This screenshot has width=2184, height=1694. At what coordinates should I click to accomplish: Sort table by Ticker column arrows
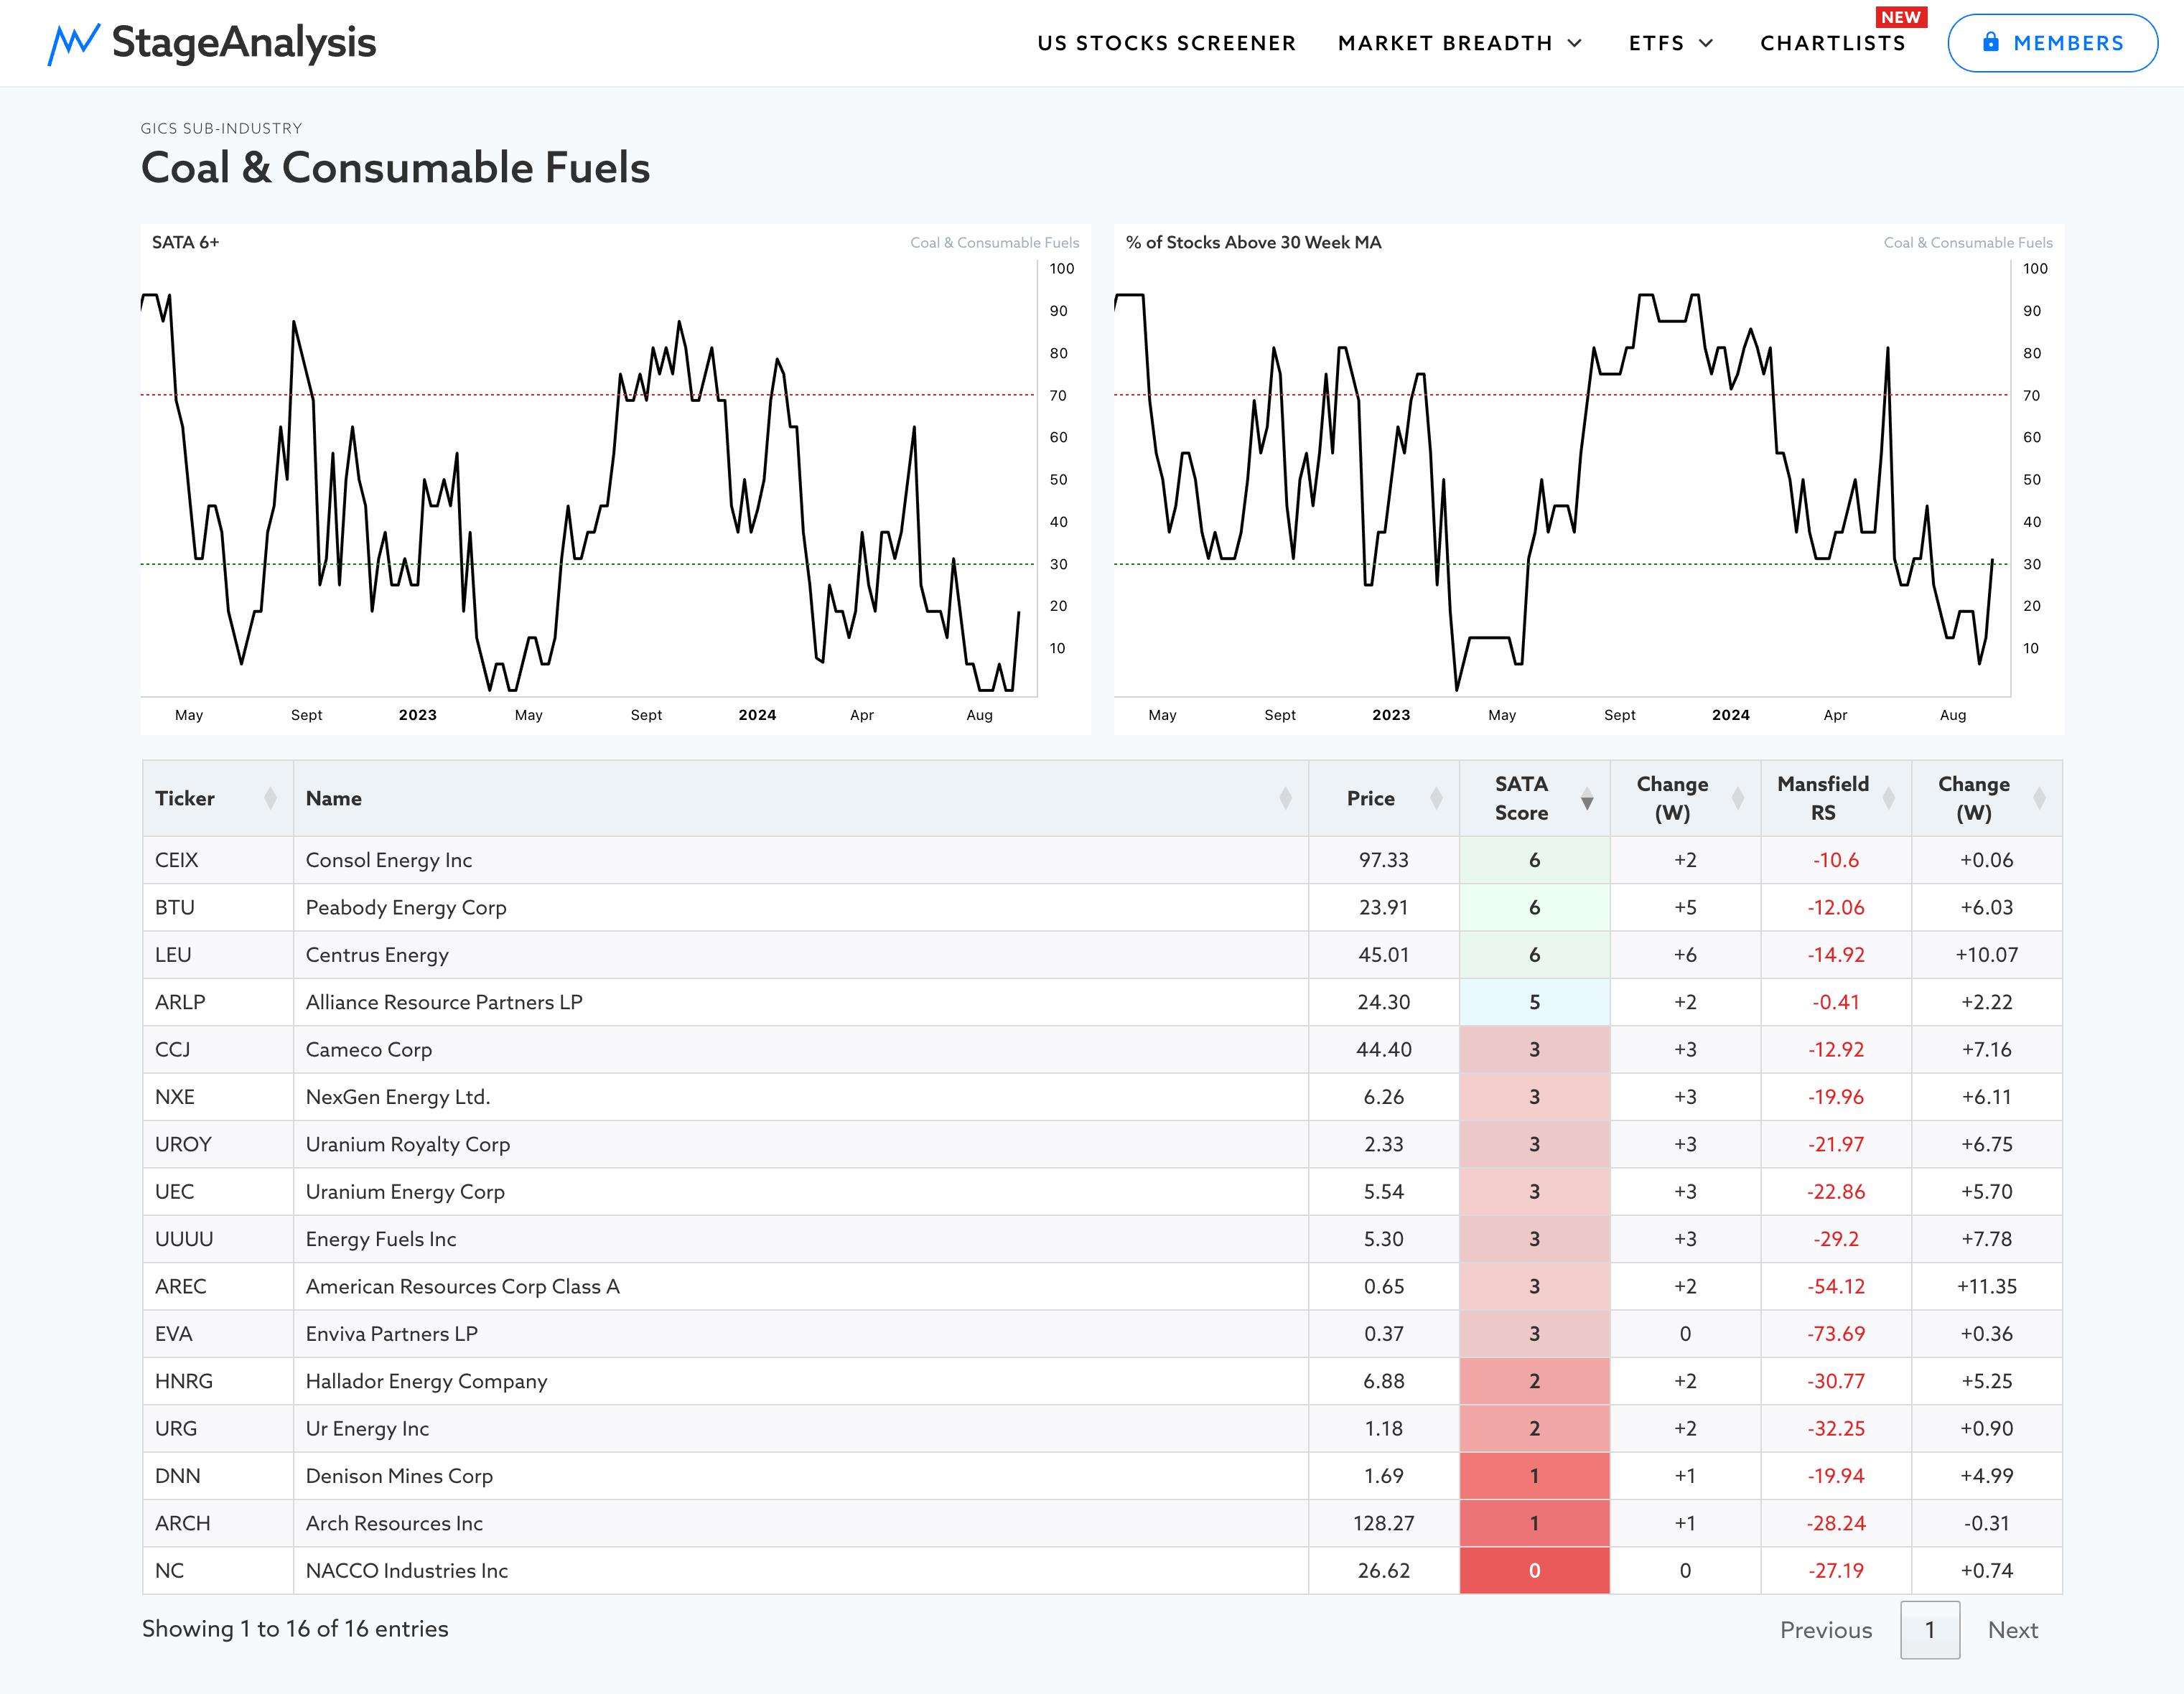tap(270, 798)
